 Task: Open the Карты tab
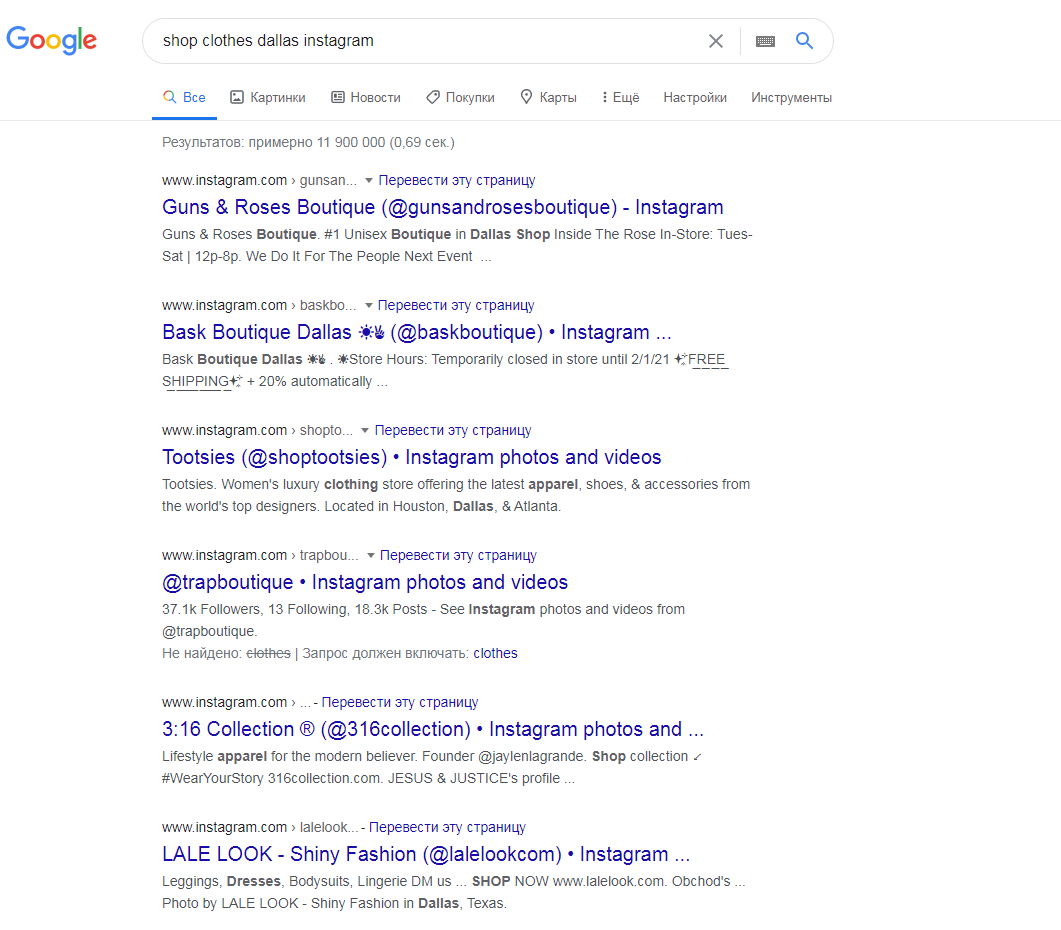[548, 97]
